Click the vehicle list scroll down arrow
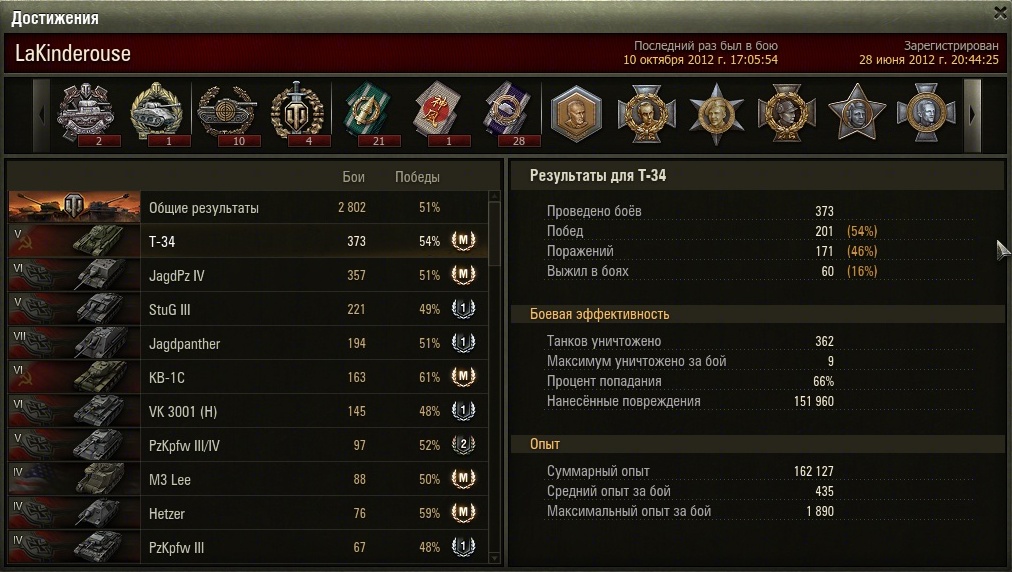 coord(494,557)
